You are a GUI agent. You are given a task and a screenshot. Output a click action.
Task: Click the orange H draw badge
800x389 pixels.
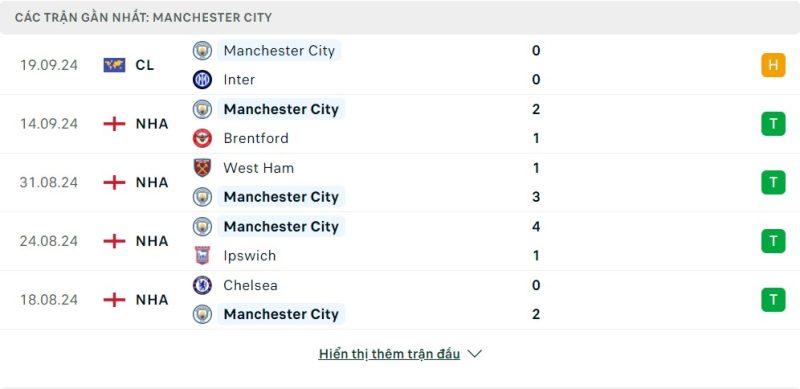coord(773,65)
